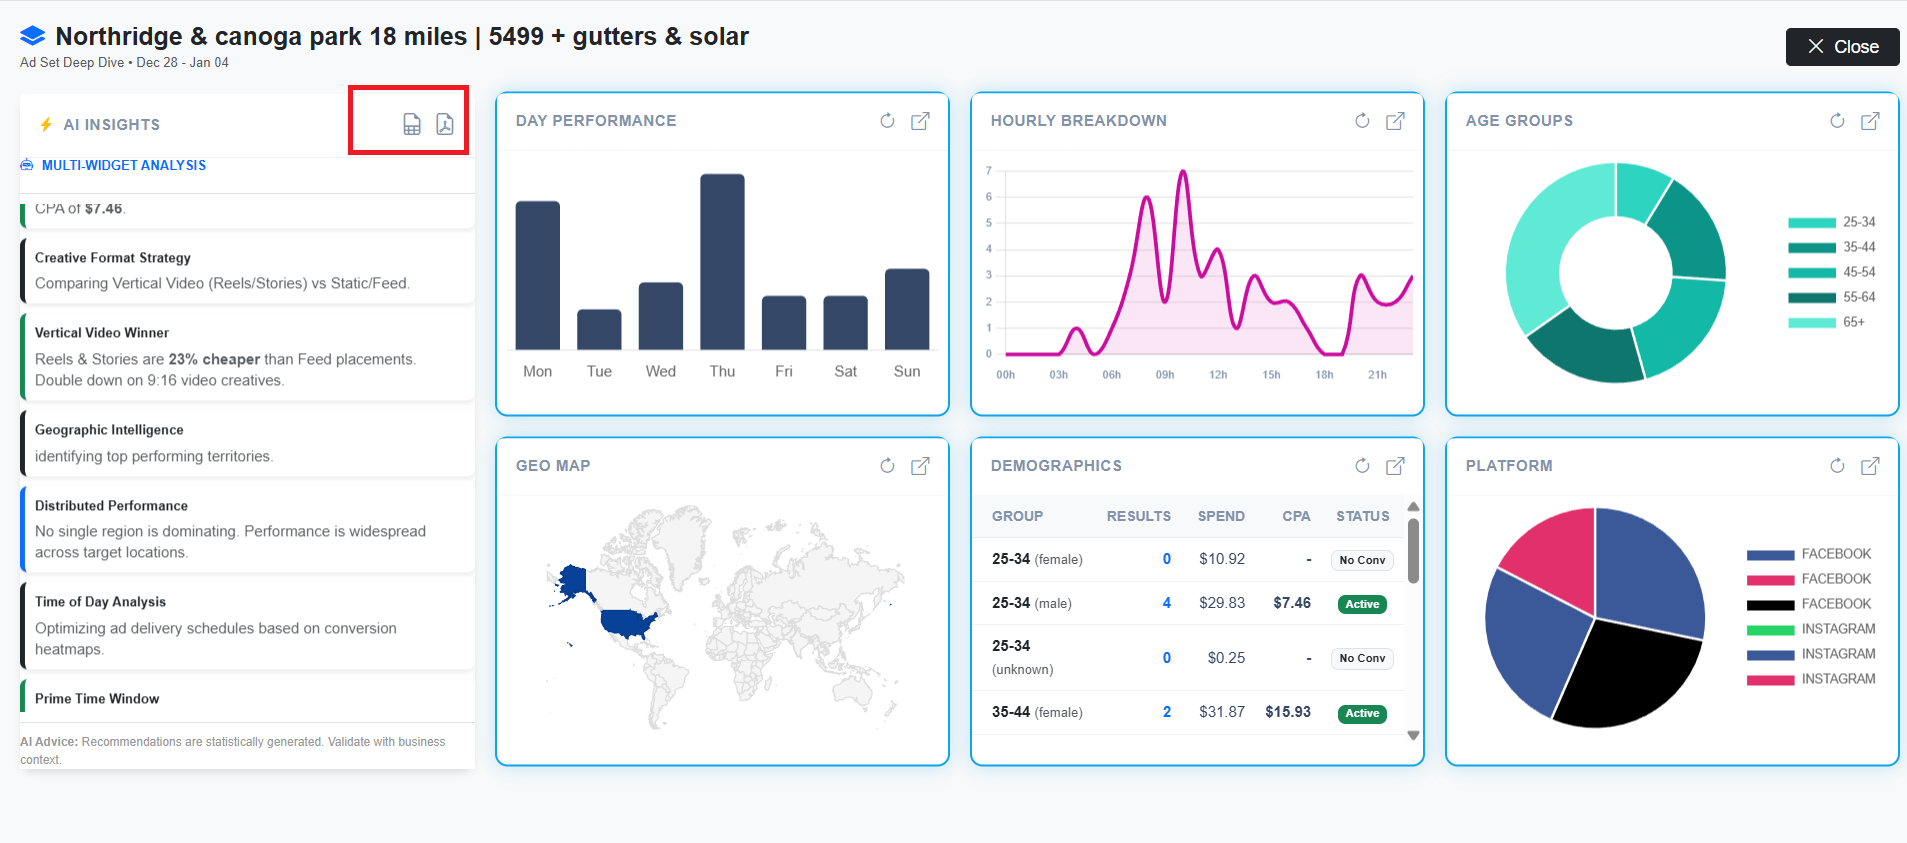Sort Demographics by CPA column header

(1296, 516)
